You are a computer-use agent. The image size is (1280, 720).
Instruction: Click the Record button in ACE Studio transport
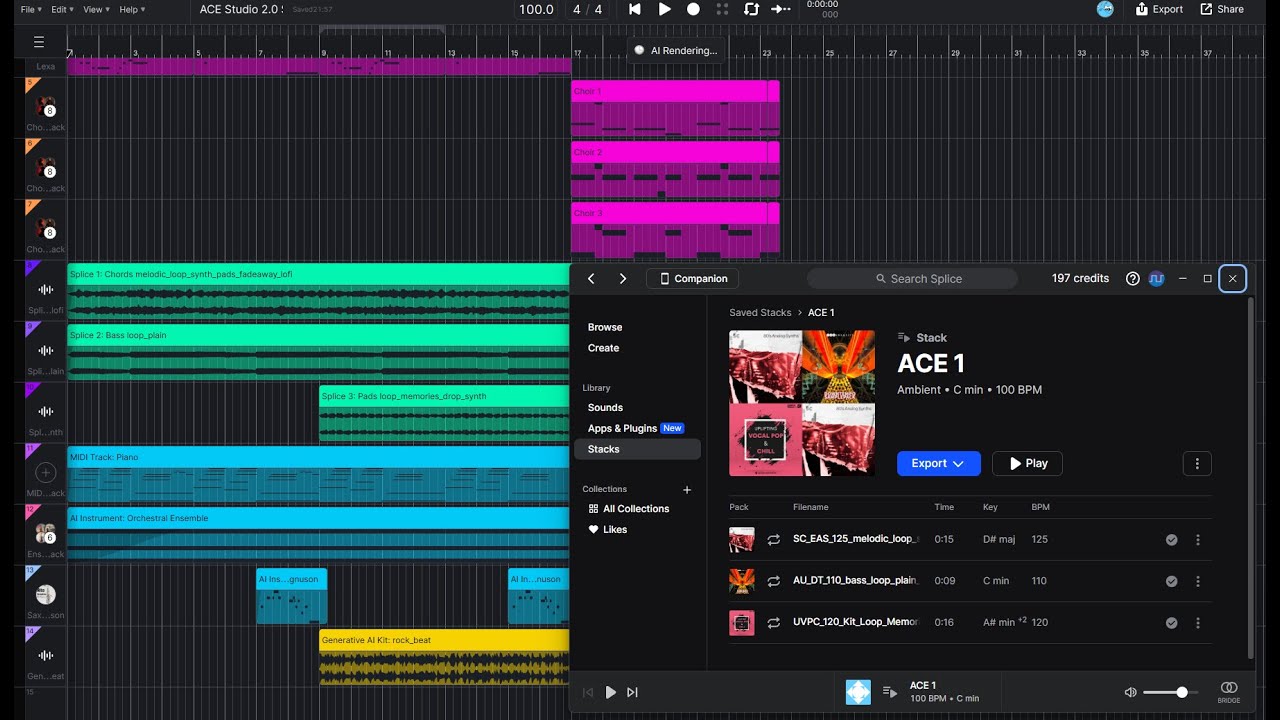click(693, 9)
